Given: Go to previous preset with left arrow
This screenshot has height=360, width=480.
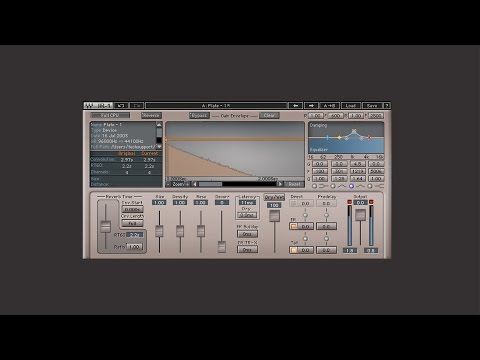Looking at the screenshot, I should point(295,106).
